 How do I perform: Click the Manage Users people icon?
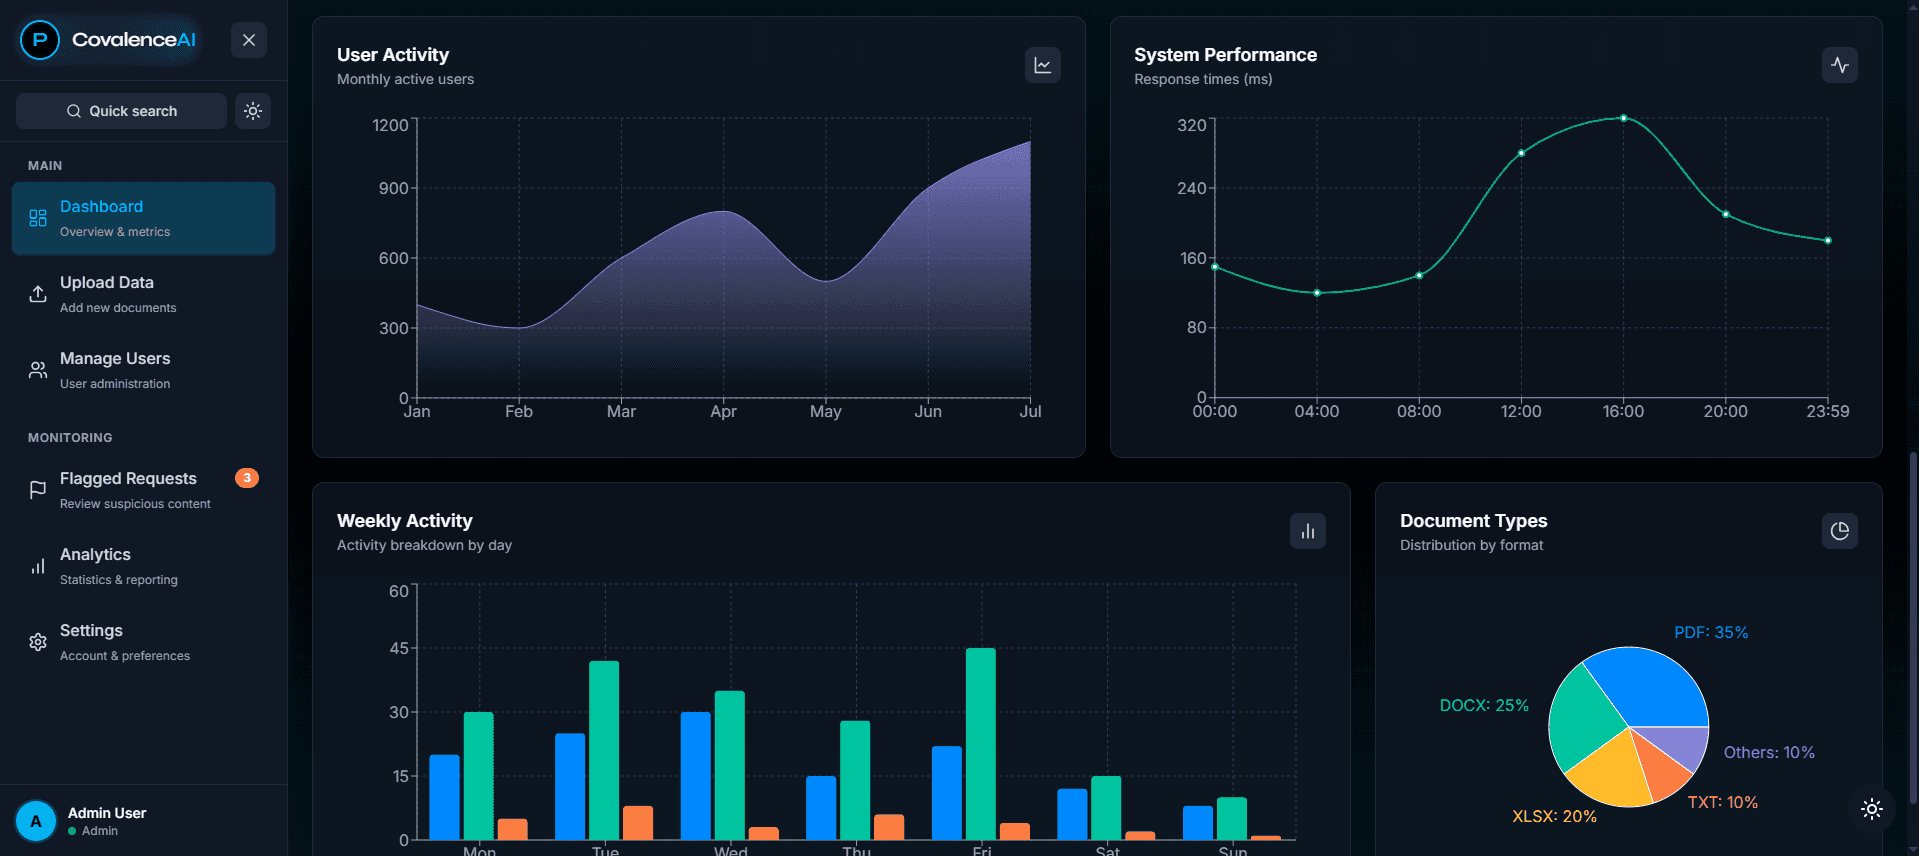pos(38,370)
